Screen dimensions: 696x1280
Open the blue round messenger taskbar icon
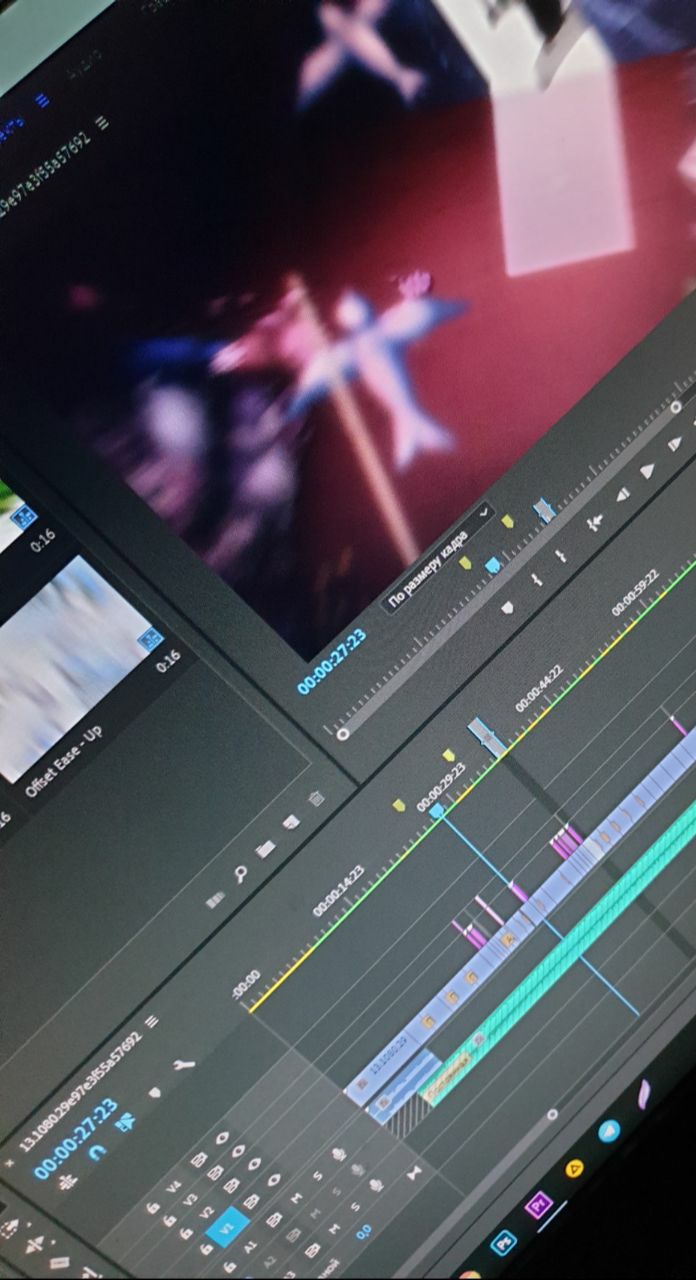[x=608, y=1131]
